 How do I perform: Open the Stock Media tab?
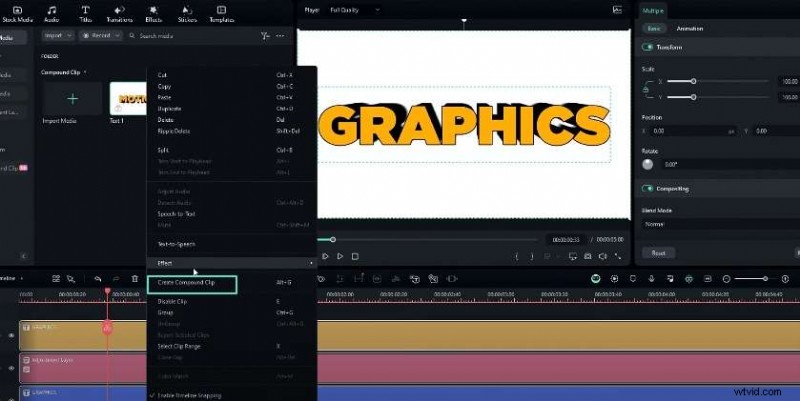point(17,14)
